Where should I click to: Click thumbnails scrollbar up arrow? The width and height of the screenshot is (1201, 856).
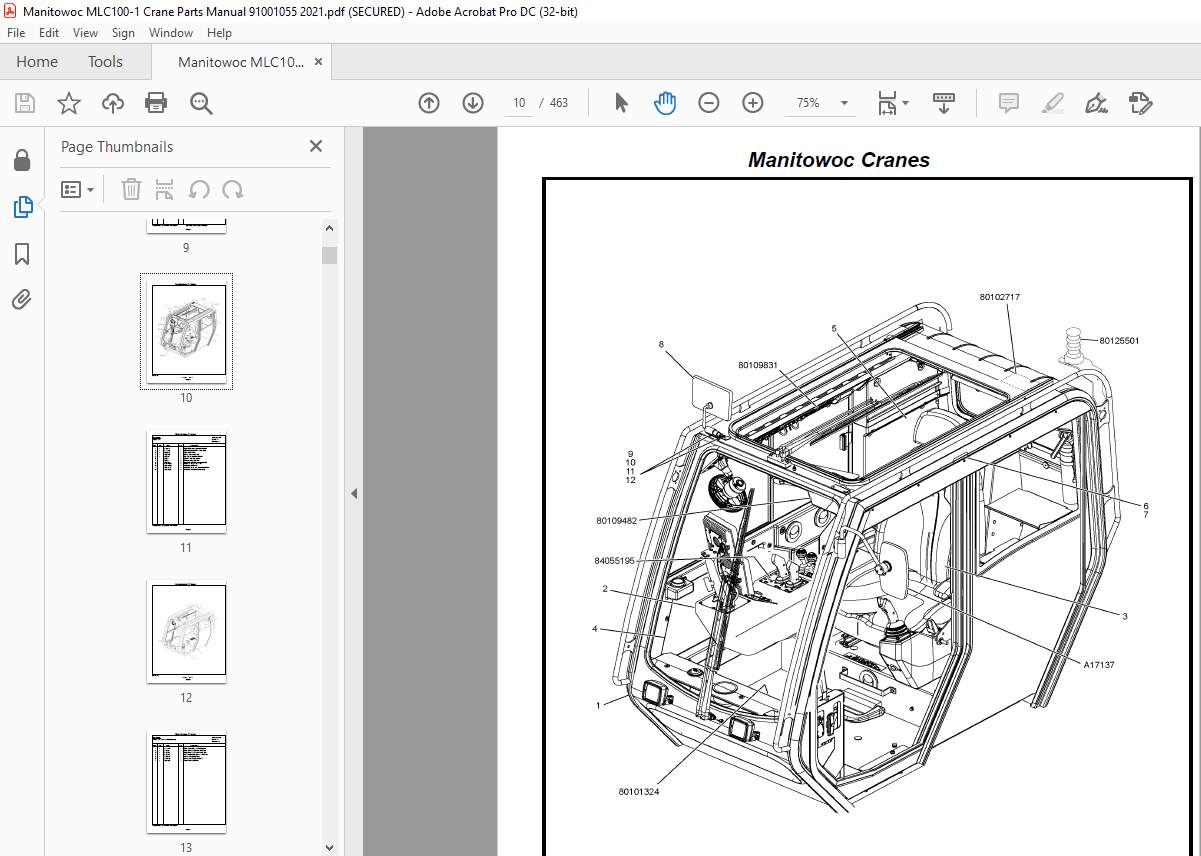pos(329,226)
